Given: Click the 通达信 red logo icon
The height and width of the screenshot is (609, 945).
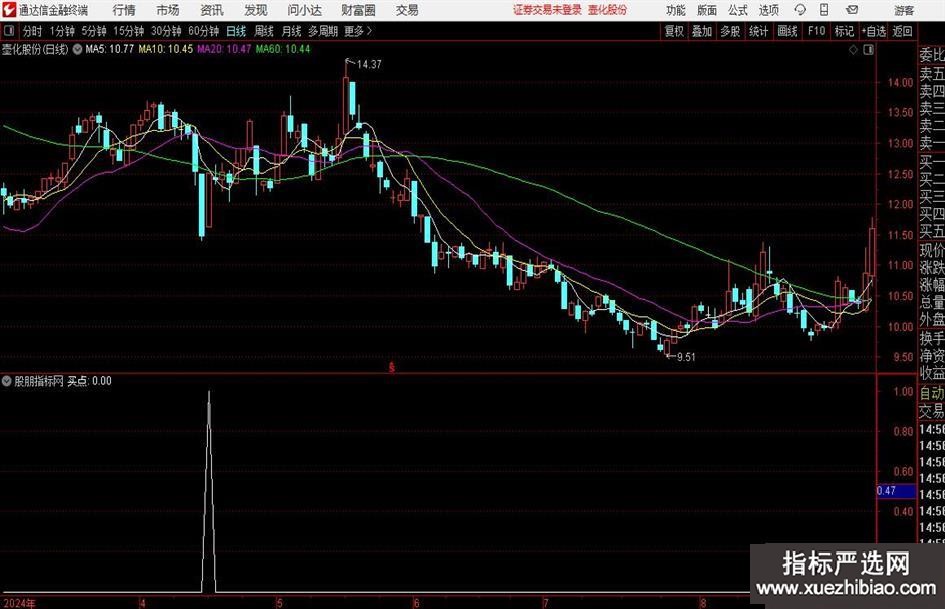Looking at the screenshot, I should point(8,10).
